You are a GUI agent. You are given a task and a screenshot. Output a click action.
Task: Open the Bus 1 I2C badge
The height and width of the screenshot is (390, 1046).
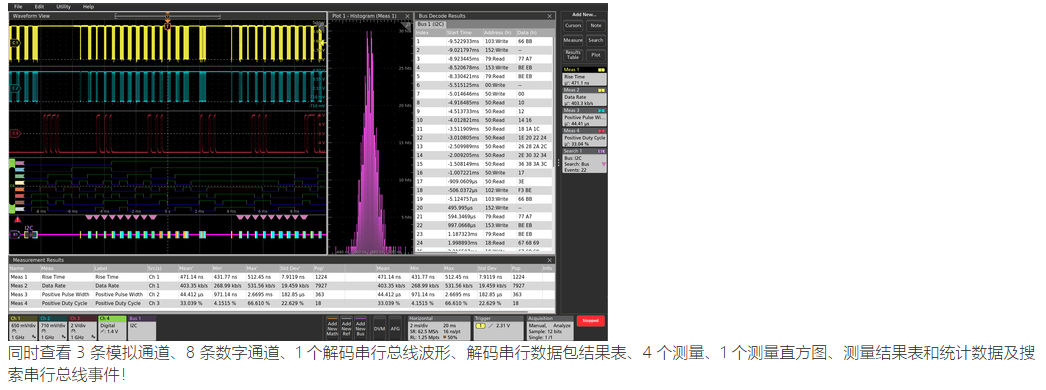pos(141,327)
